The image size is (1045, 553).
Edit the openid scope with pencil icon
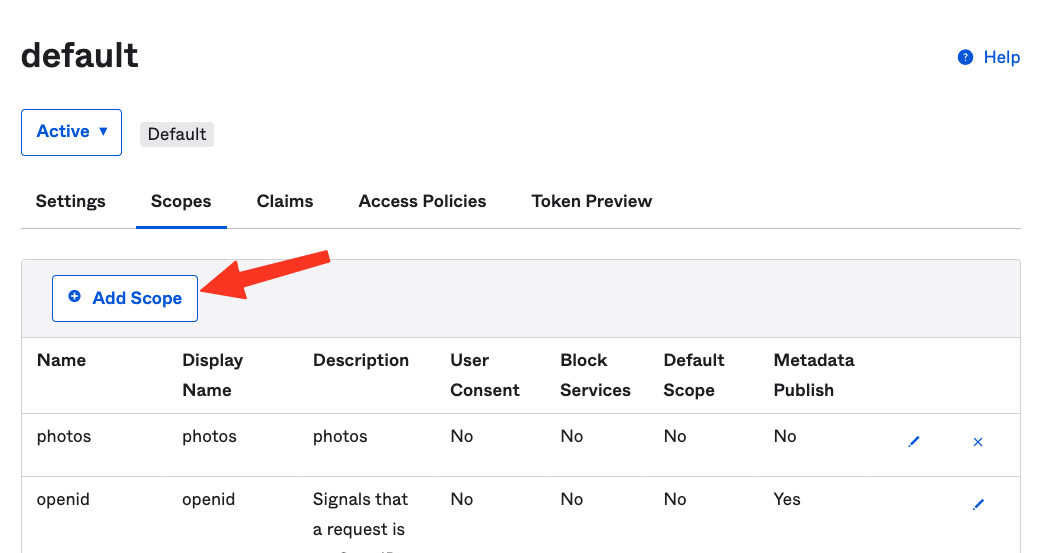pos(978,504)
